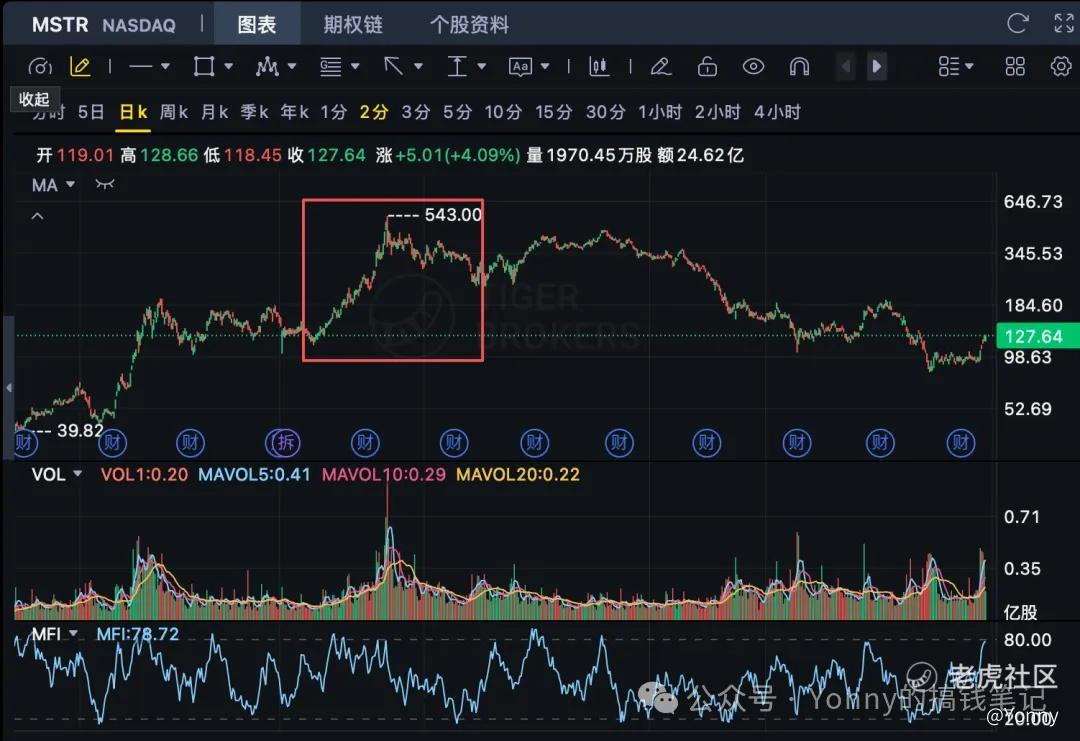1080x741 pixels.
Task: Click the rightmost 财 earnings marker
Action: pos(961,443)
